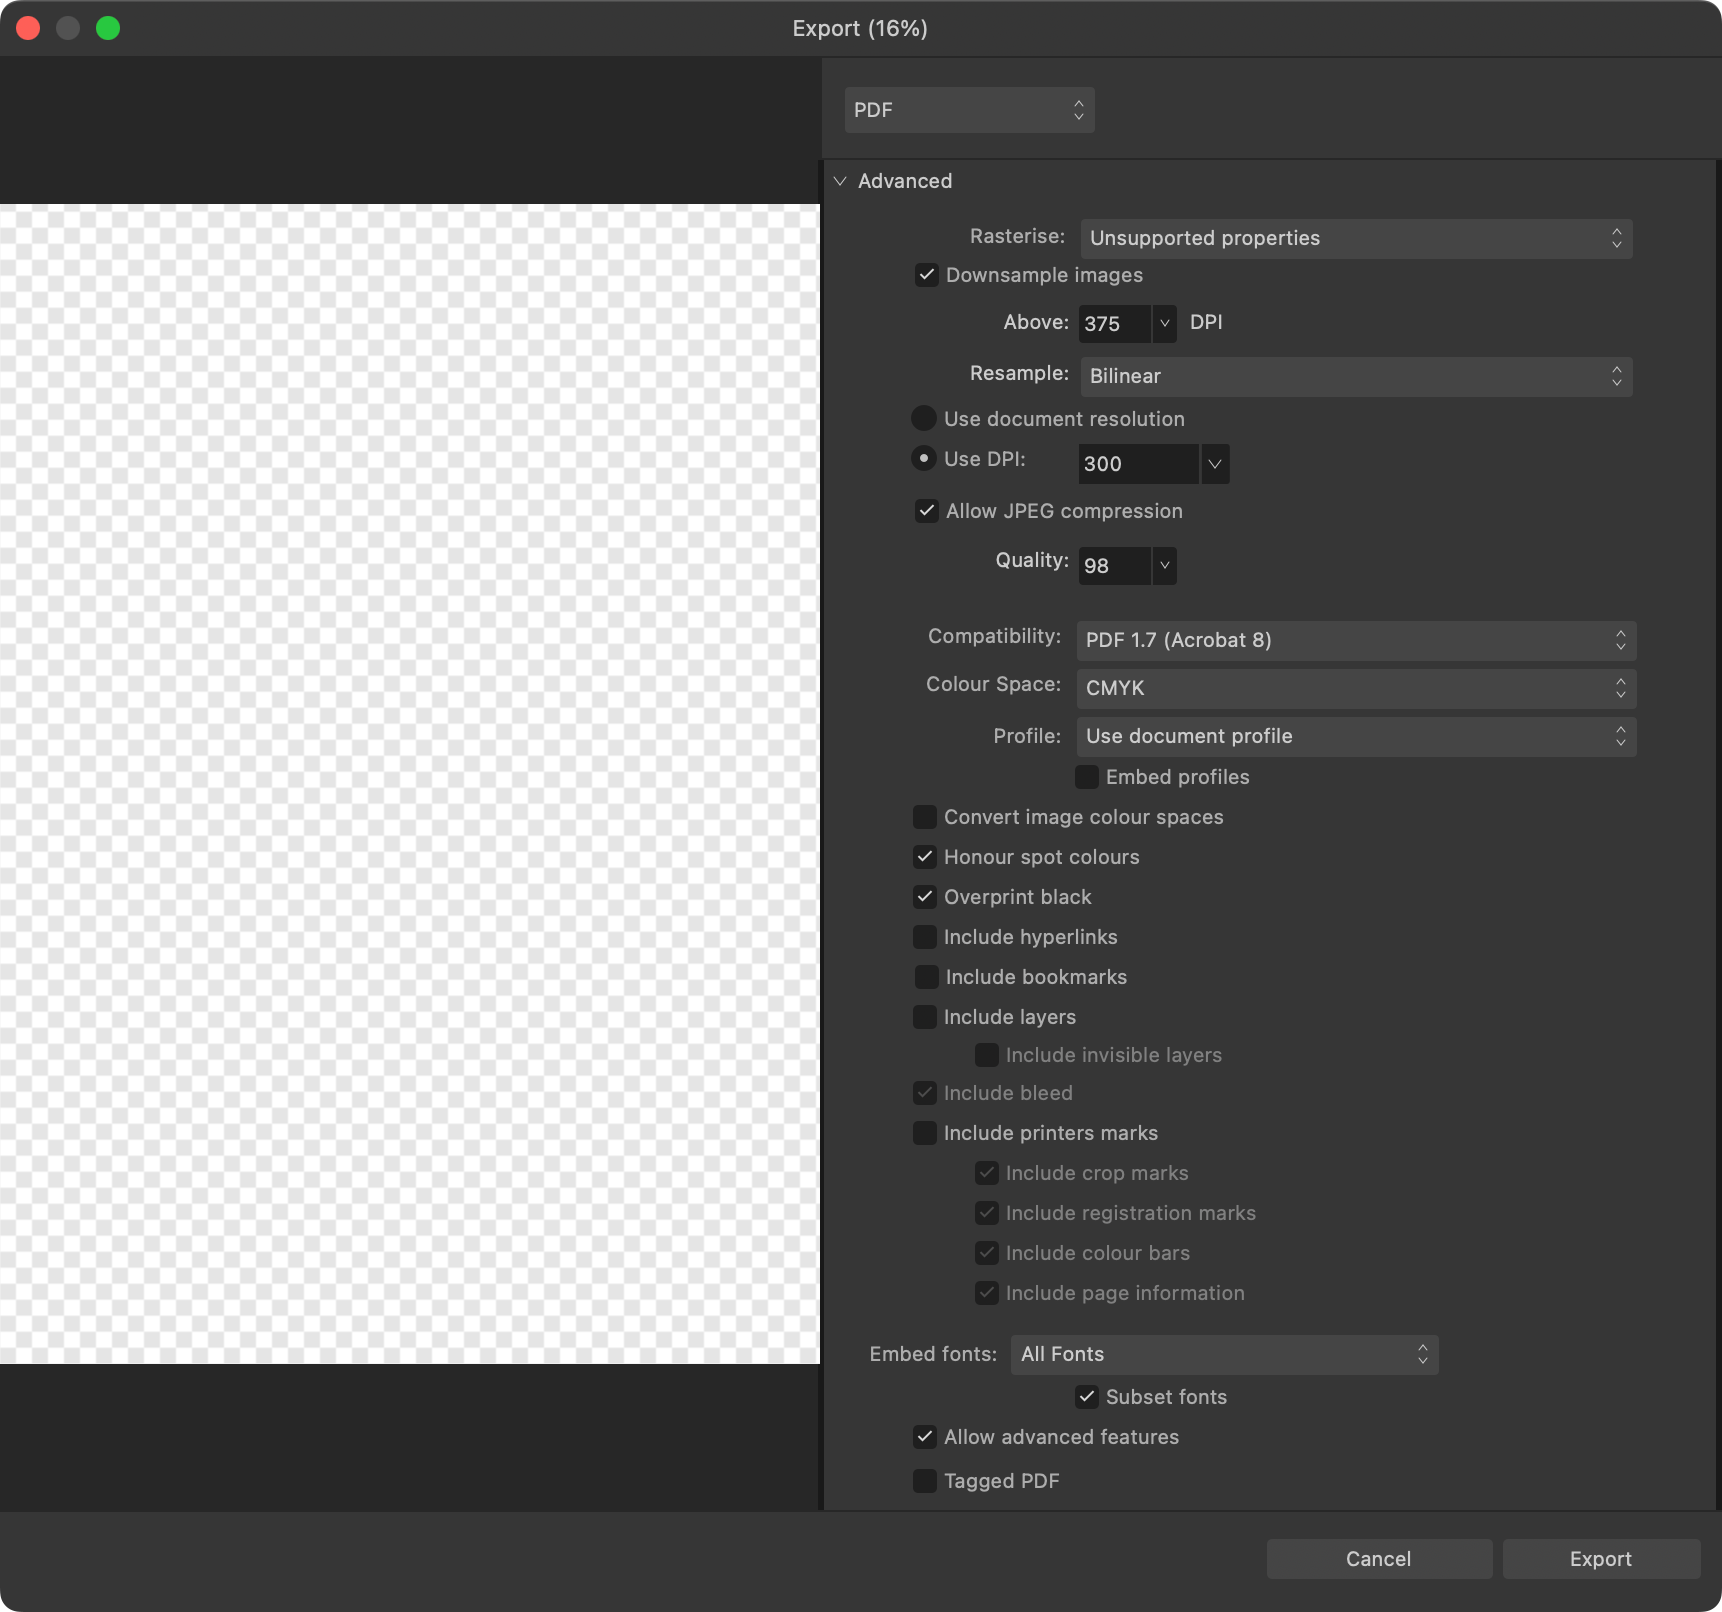The width and height of the screenshot is (1722, 1612).
Task: Open the Colour Space dropdown
Action: 1356,688
